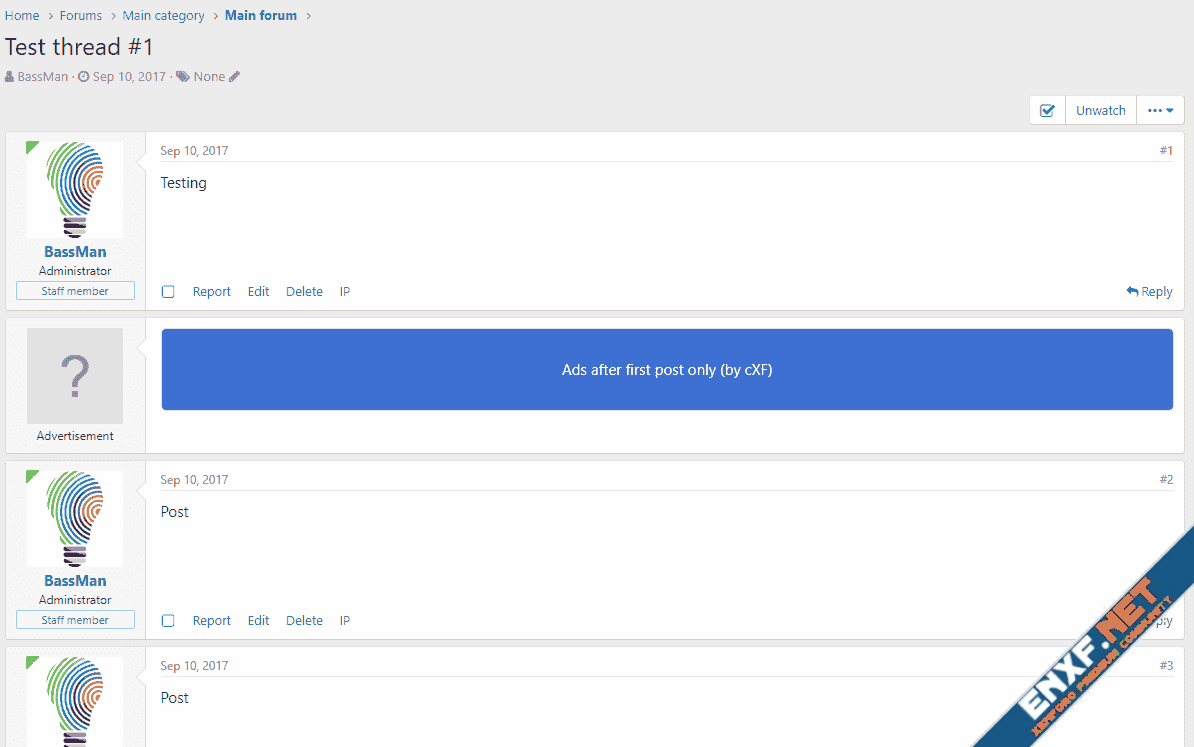
Task: View IP for post #2
Action: pyautogui.click(x=345, y=621)
